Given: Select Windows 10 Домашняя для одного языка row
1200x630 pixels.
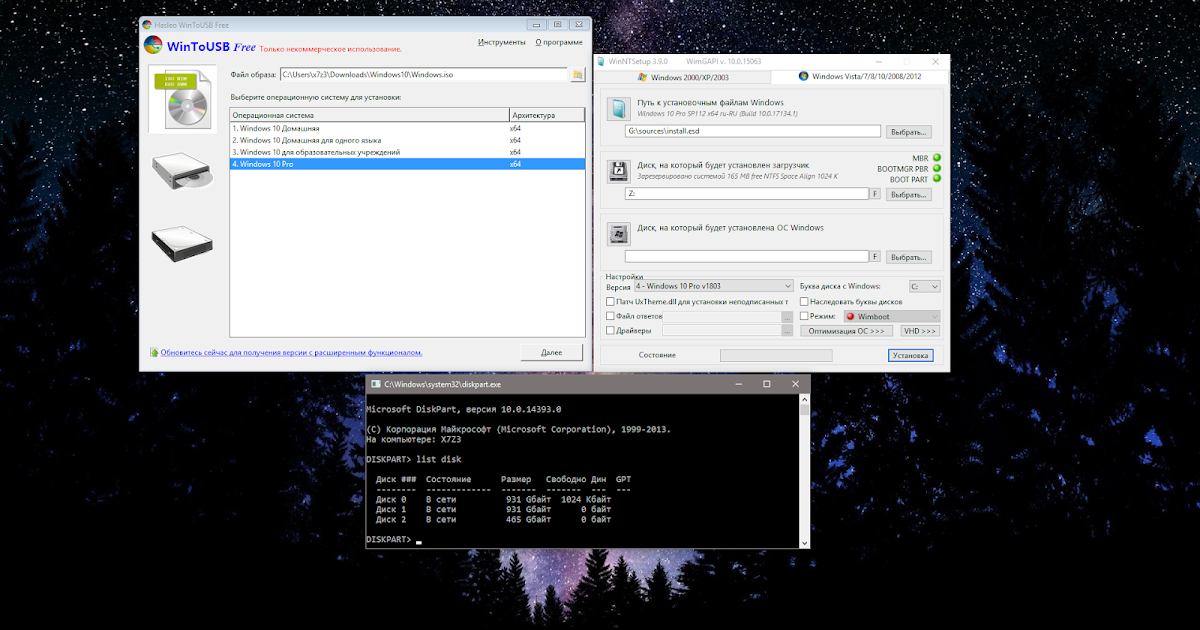Looking at the screenshot, I should tap(407, 140).
